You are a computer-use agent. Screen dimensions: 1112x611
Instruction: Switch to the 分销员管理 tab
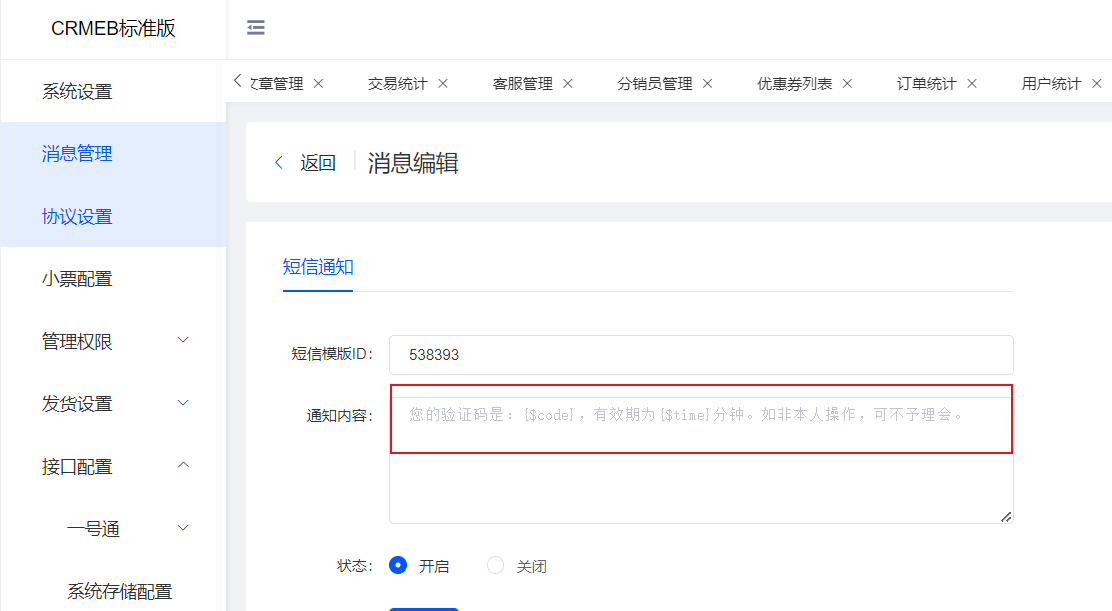pyautogui.click(x=655, y=84)
